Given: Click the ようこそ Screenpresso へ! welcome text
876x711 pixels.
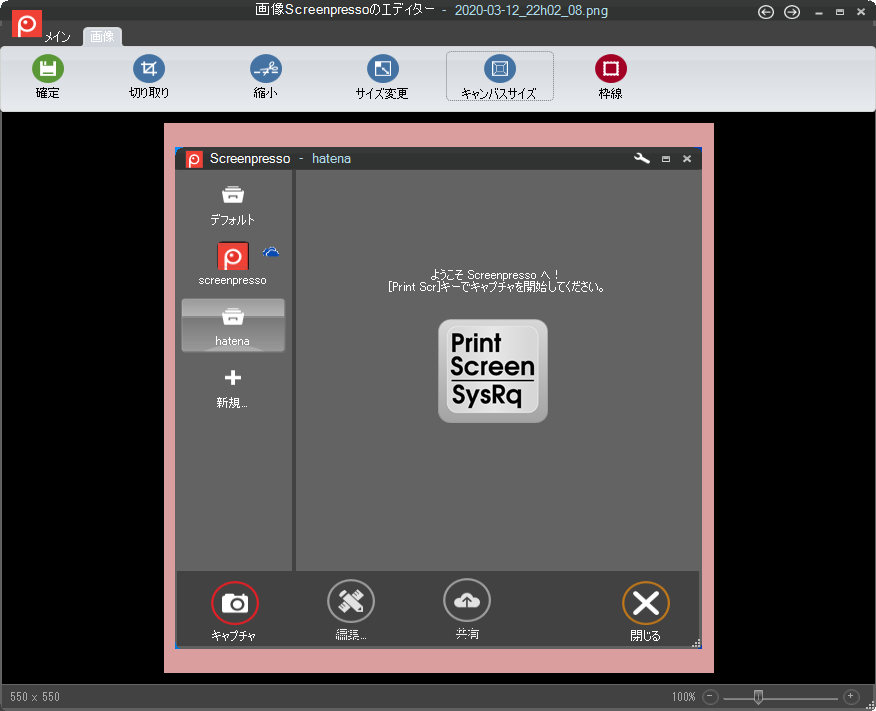Looking at the screenshot, I should point(494,275).
